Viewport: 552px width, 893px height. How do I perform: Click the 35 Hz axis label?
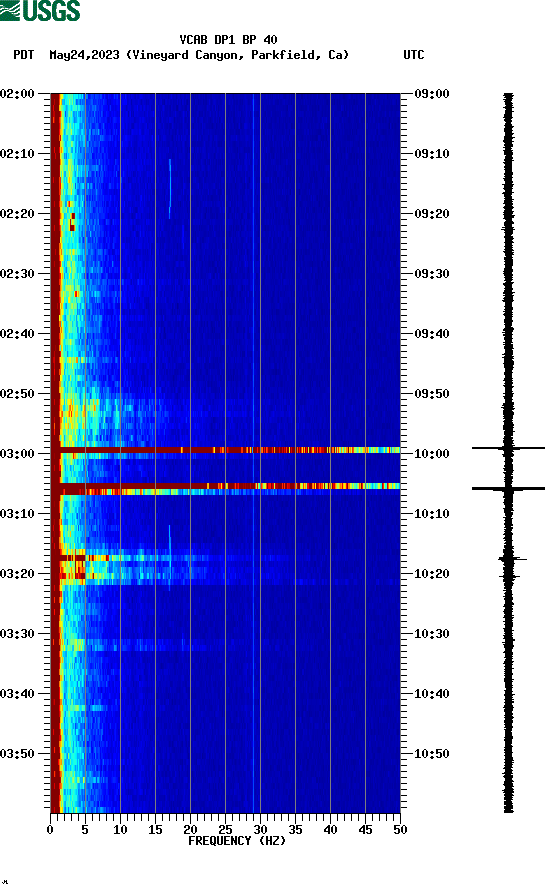(296, 830)
